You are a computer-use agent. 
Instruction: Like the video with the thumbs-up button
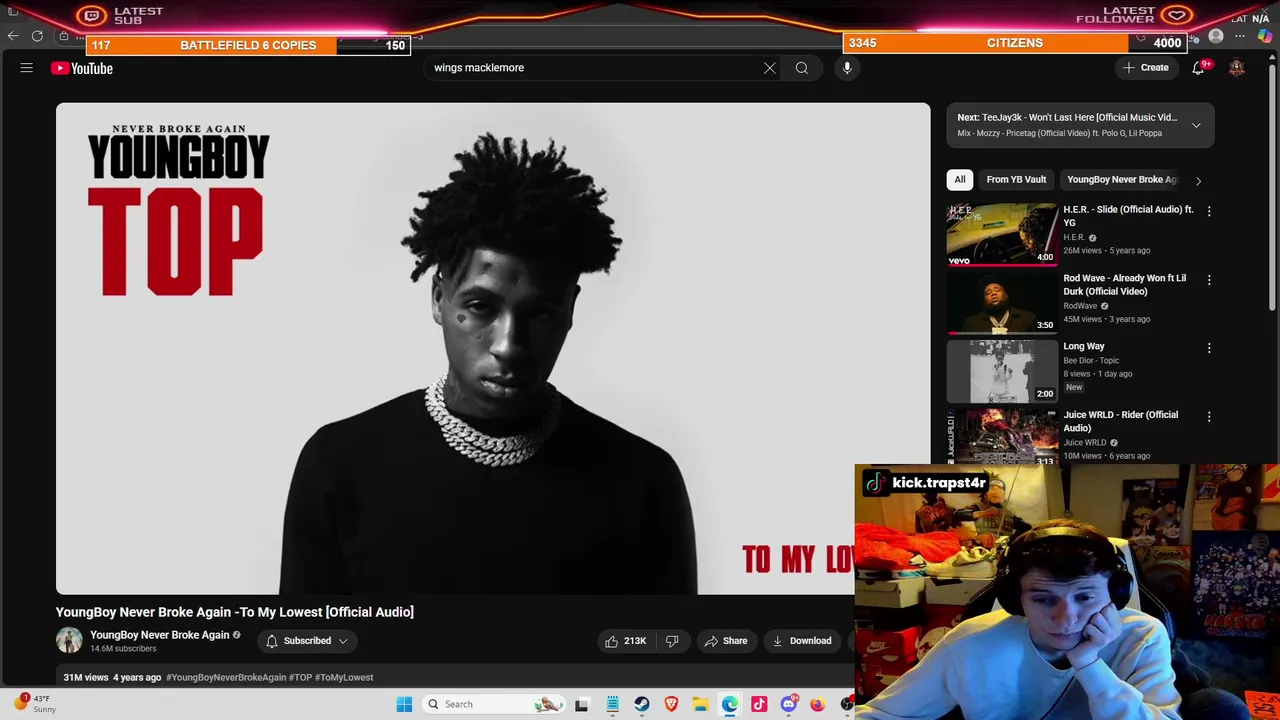625,641
